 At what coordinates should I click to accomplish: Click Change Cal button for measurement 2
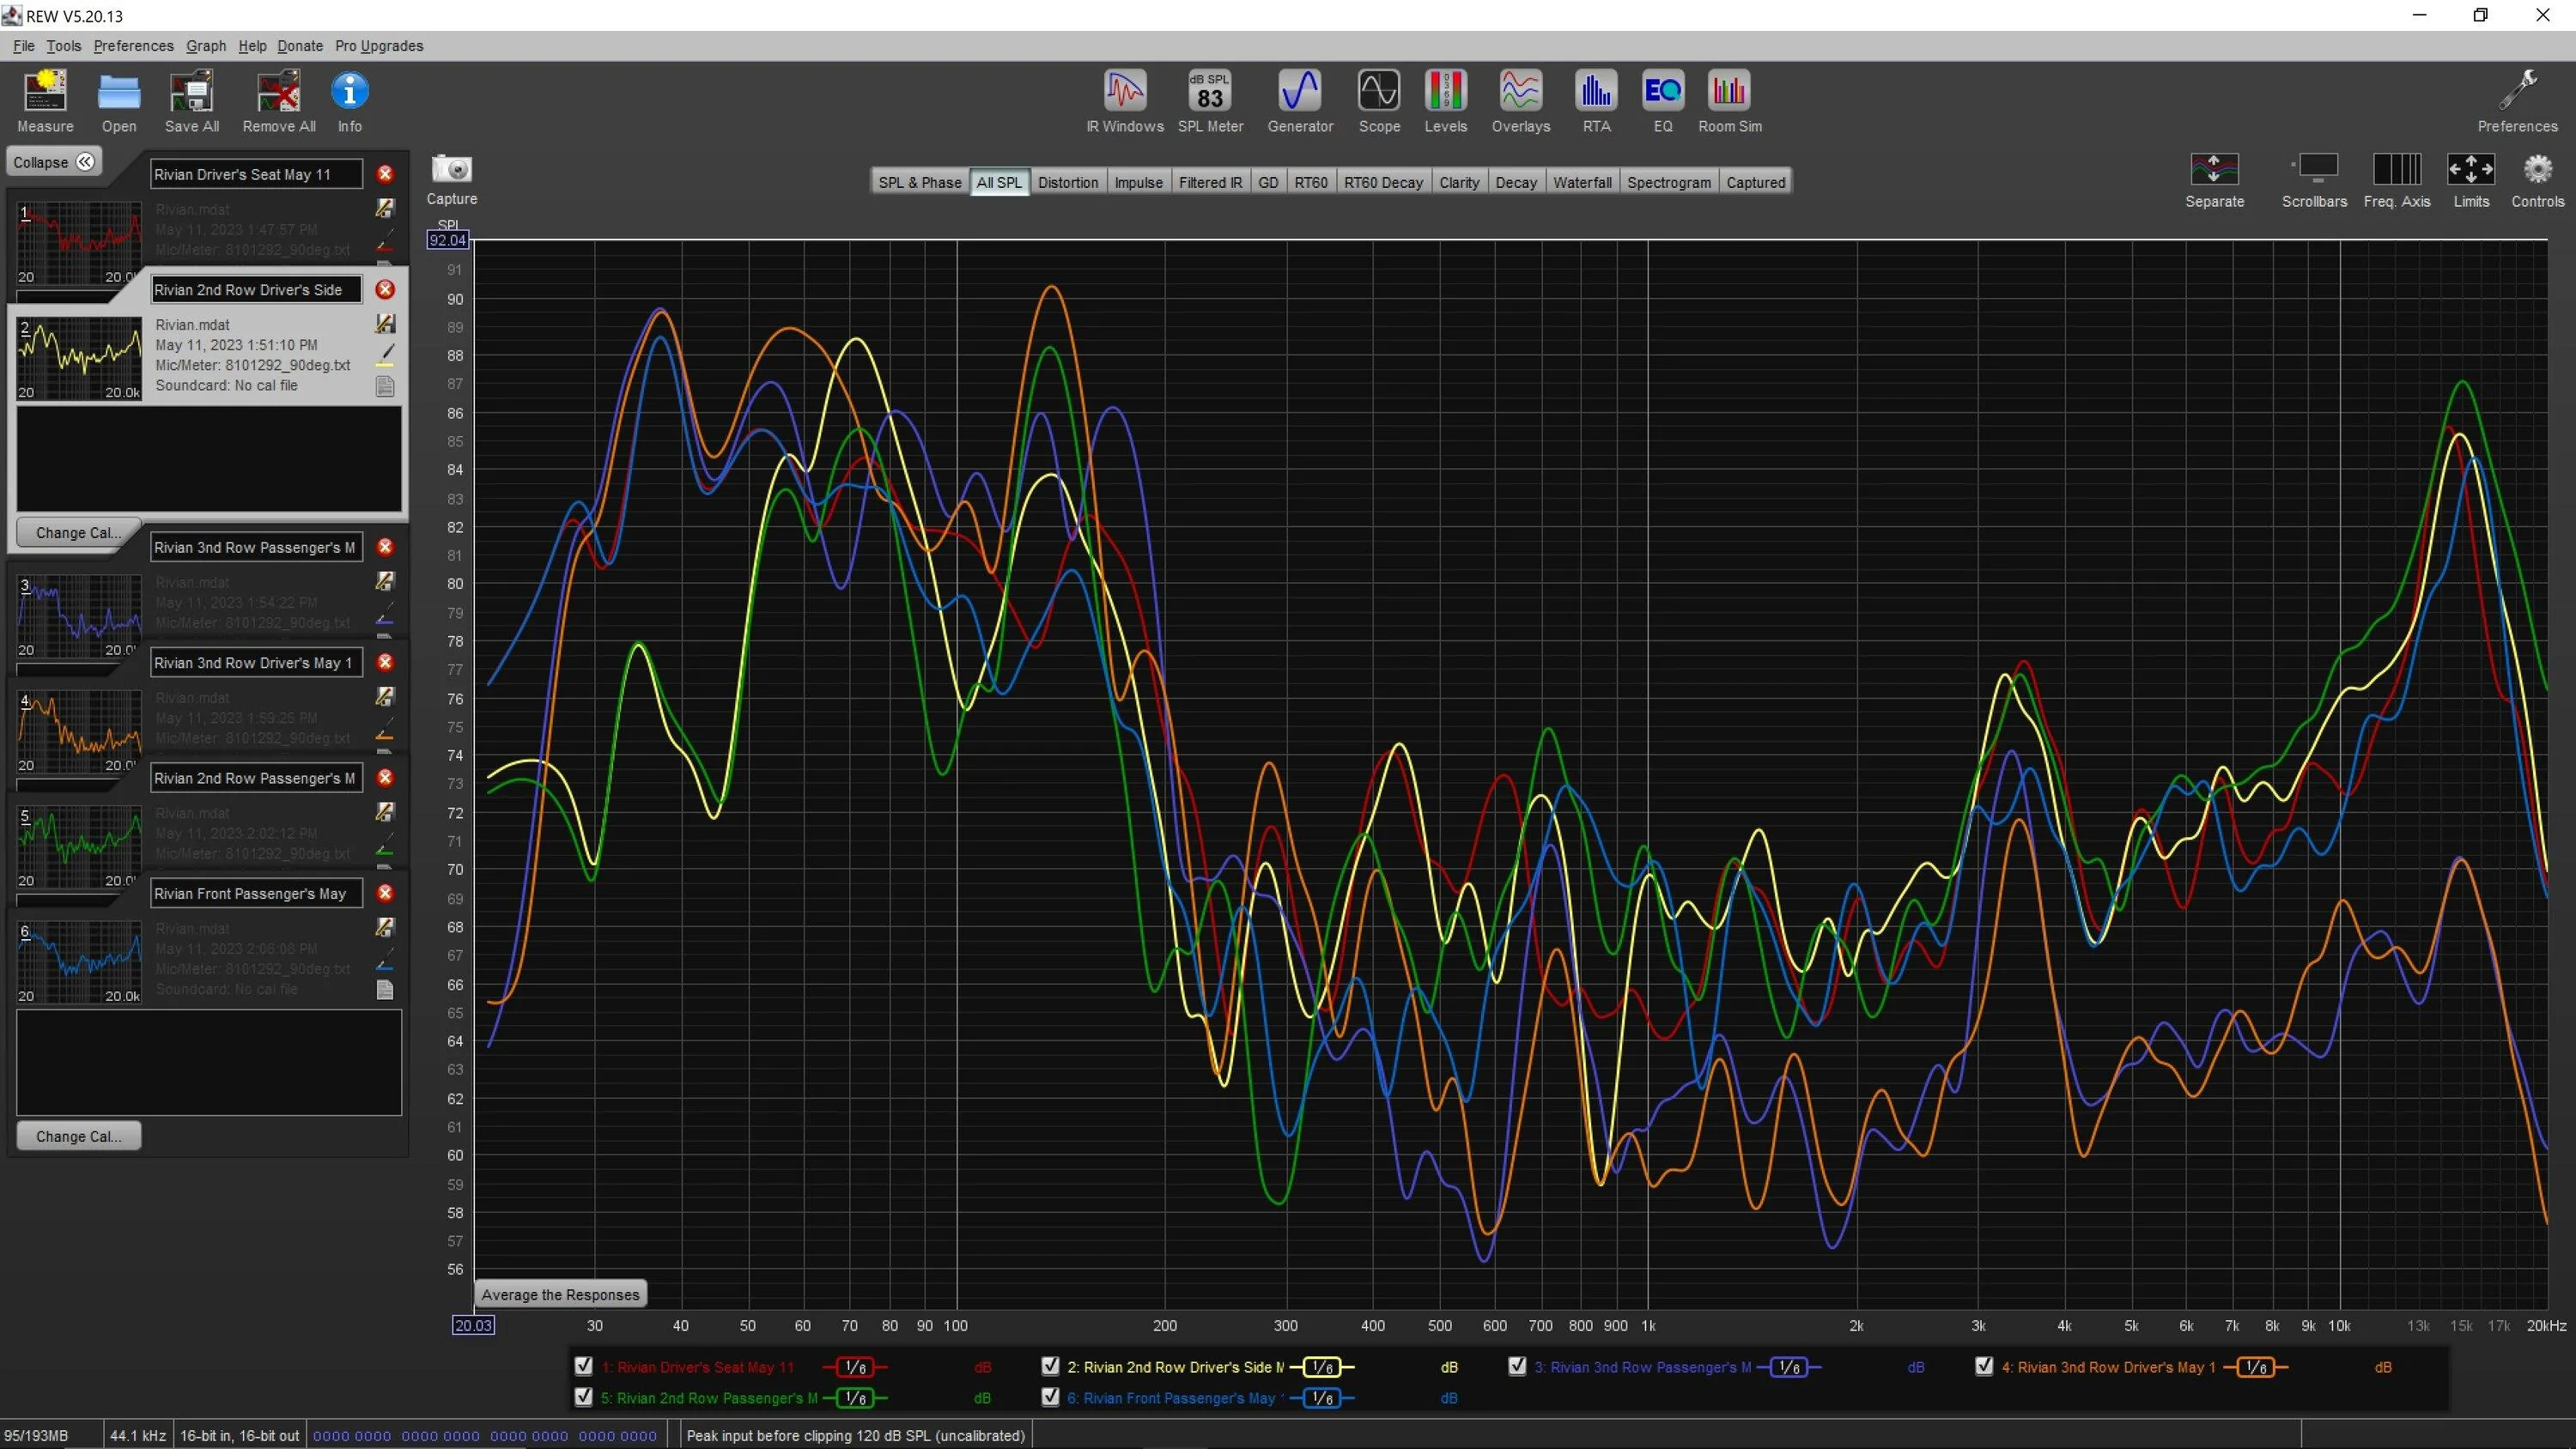(x=78, y=533)
